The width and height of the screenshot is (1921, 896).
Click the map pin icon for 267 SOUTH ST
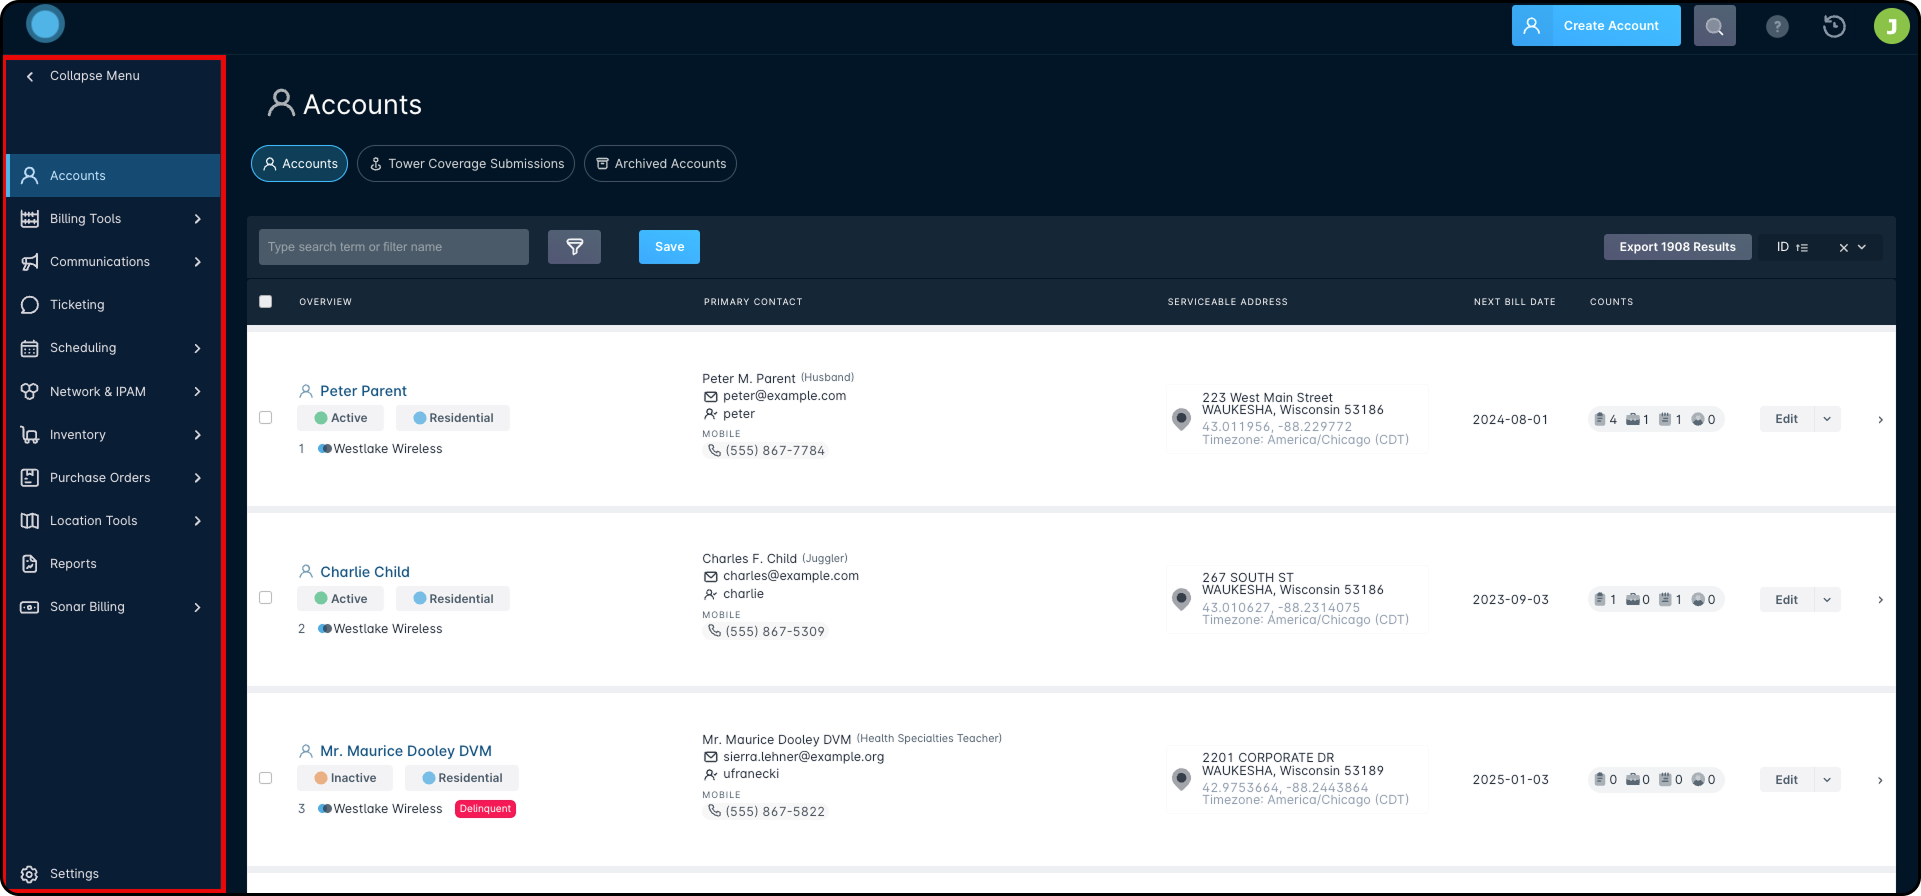pos(1181,599)
